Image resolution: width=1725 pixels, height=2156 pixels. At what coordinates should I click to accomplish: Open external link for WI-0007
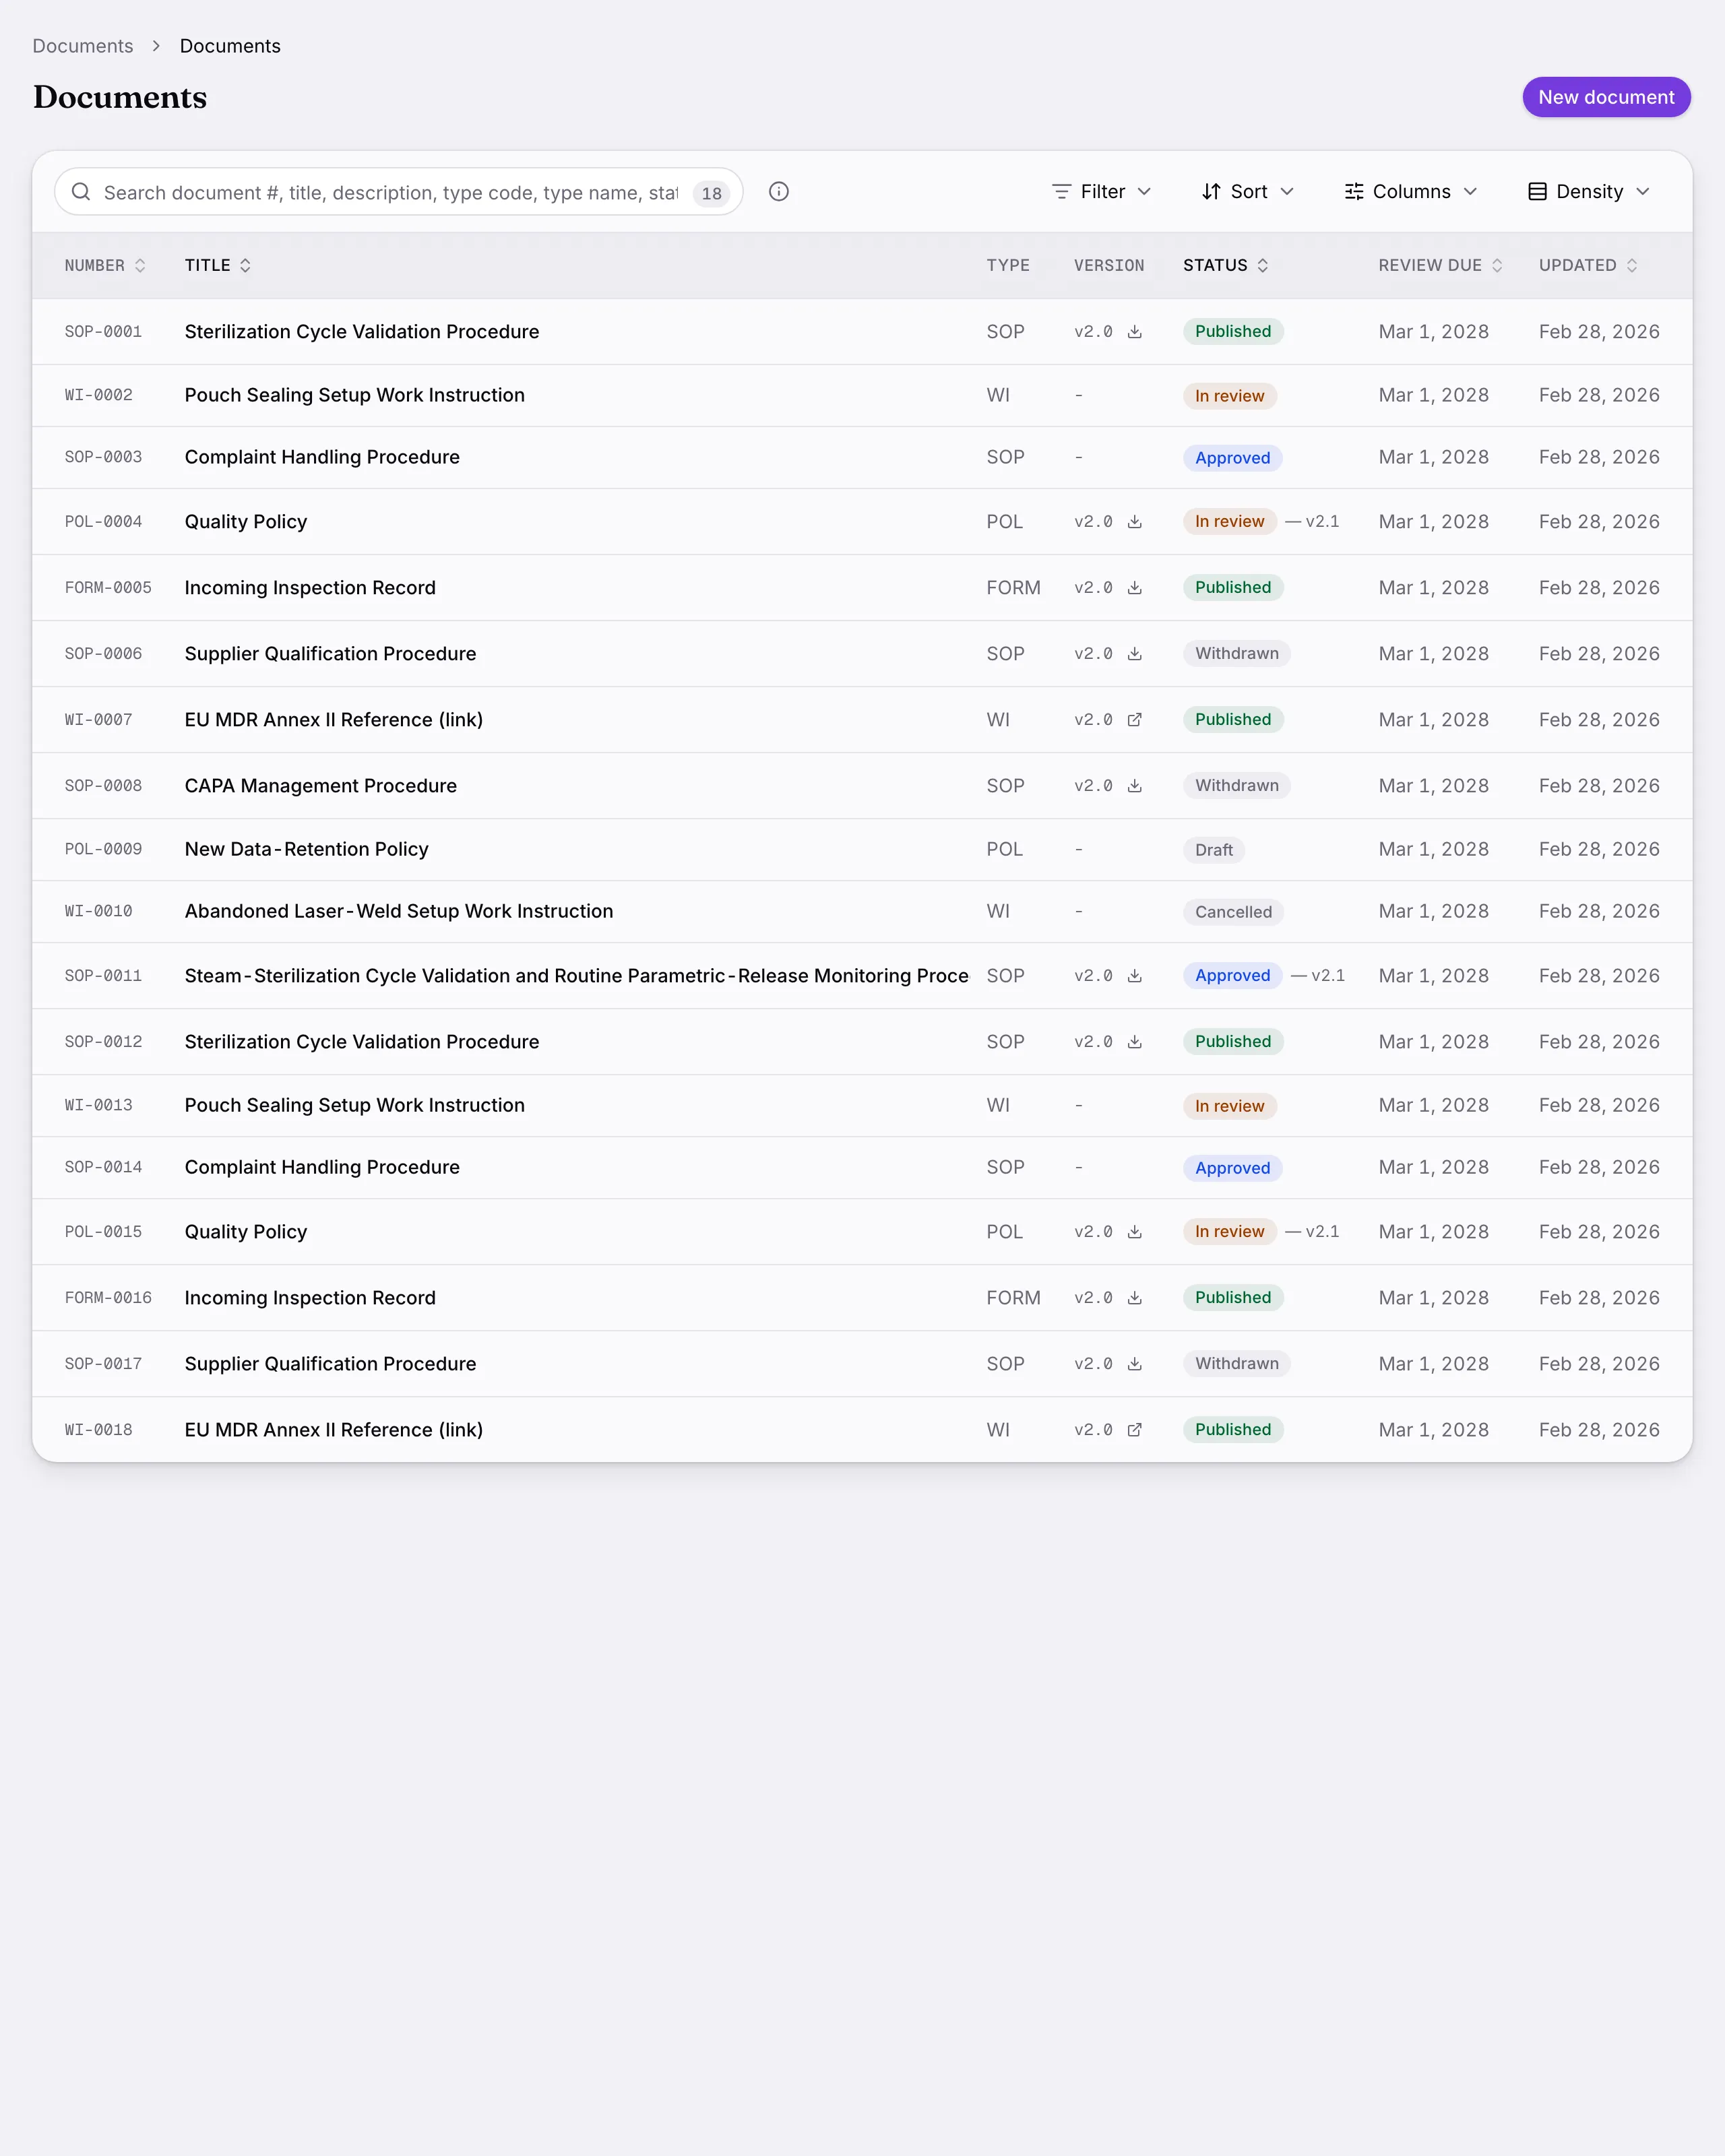pyautogui.click(x=1134, y=720)
